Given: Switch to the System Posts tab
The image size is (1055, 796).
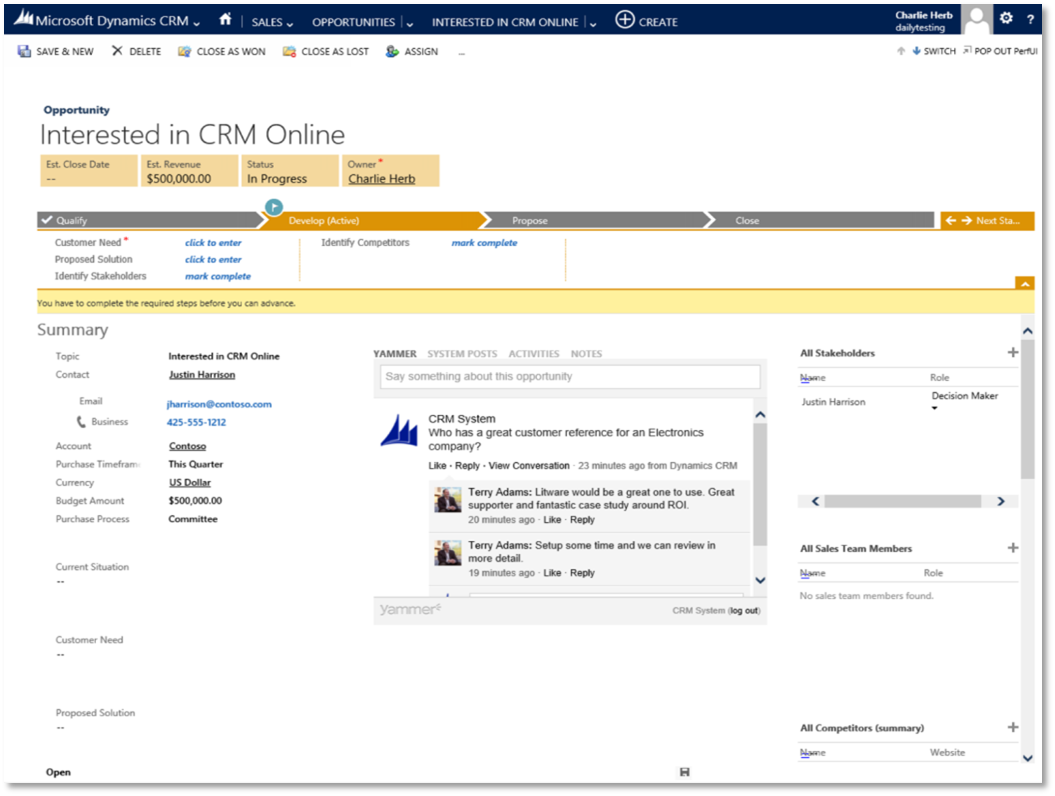Looking at the screenshot, I should pos(462,354).
